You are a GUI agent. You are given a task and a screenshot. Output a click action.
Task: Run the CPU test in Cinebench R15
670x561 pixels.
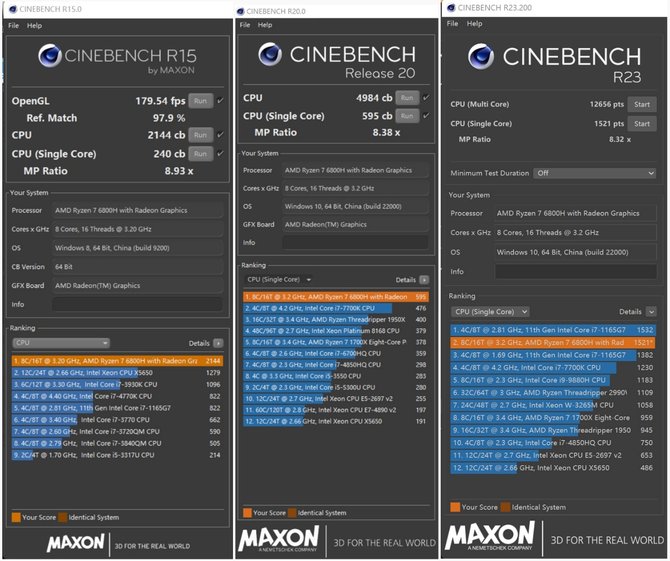[200, 135]
